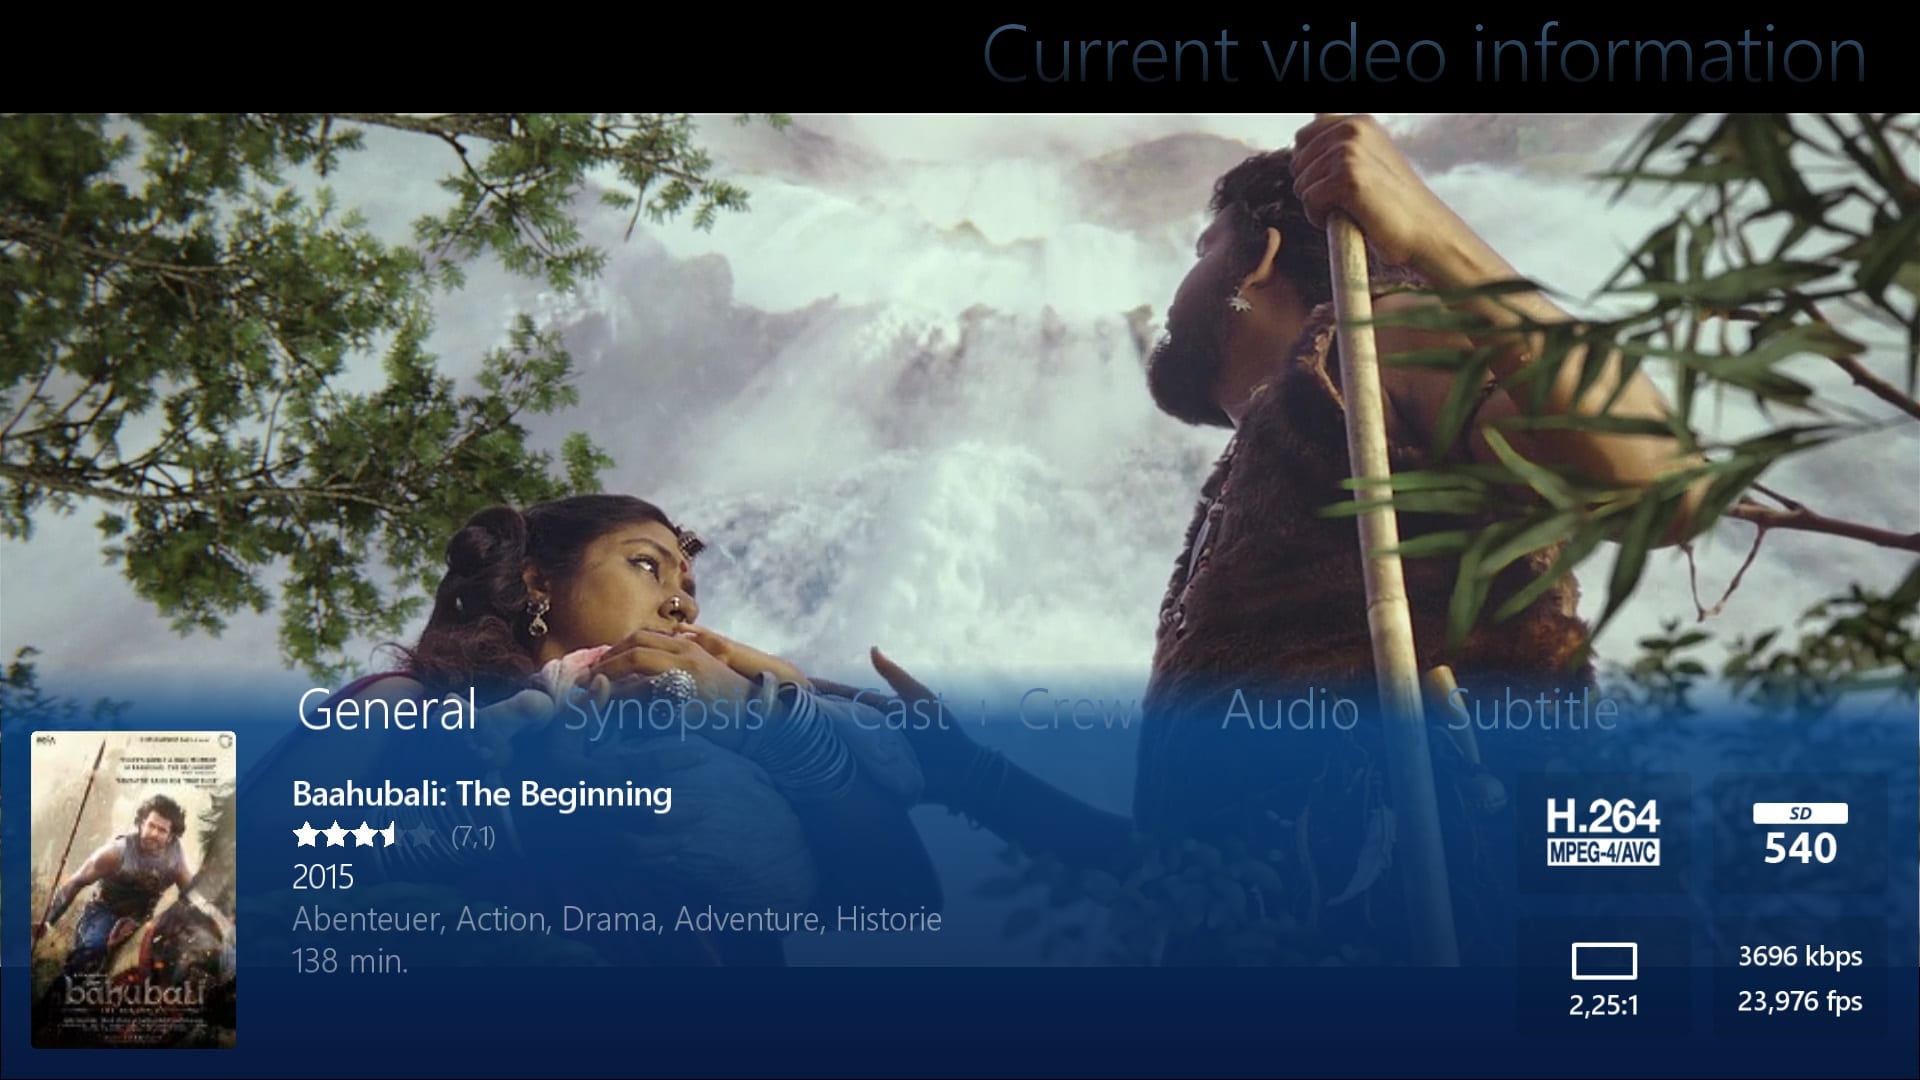Click the 3696 kbps bitrate label

coord(1800,956)
